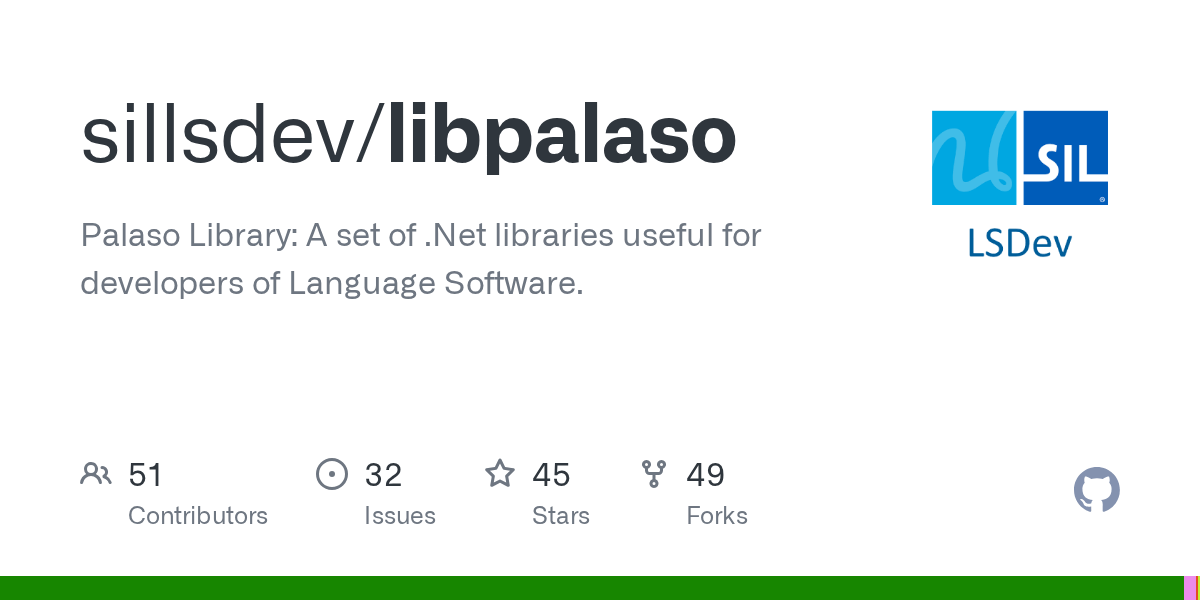Click the star count 45
Viewport: 1200px width, 600px height.
click(551, 474)
